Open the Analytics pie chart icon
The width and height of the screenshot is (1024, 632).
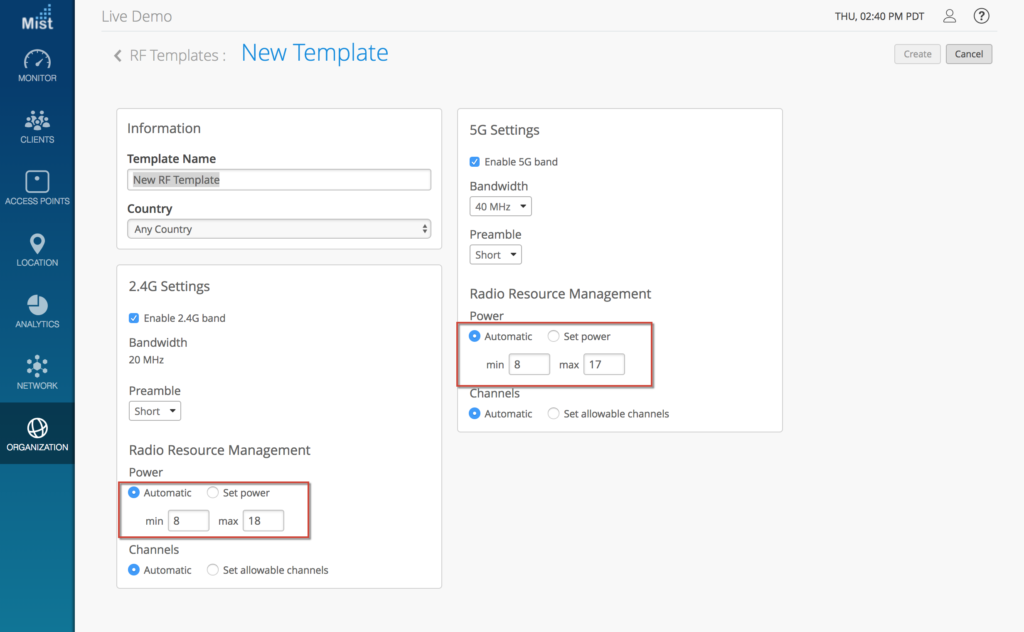tap(37, 305)
